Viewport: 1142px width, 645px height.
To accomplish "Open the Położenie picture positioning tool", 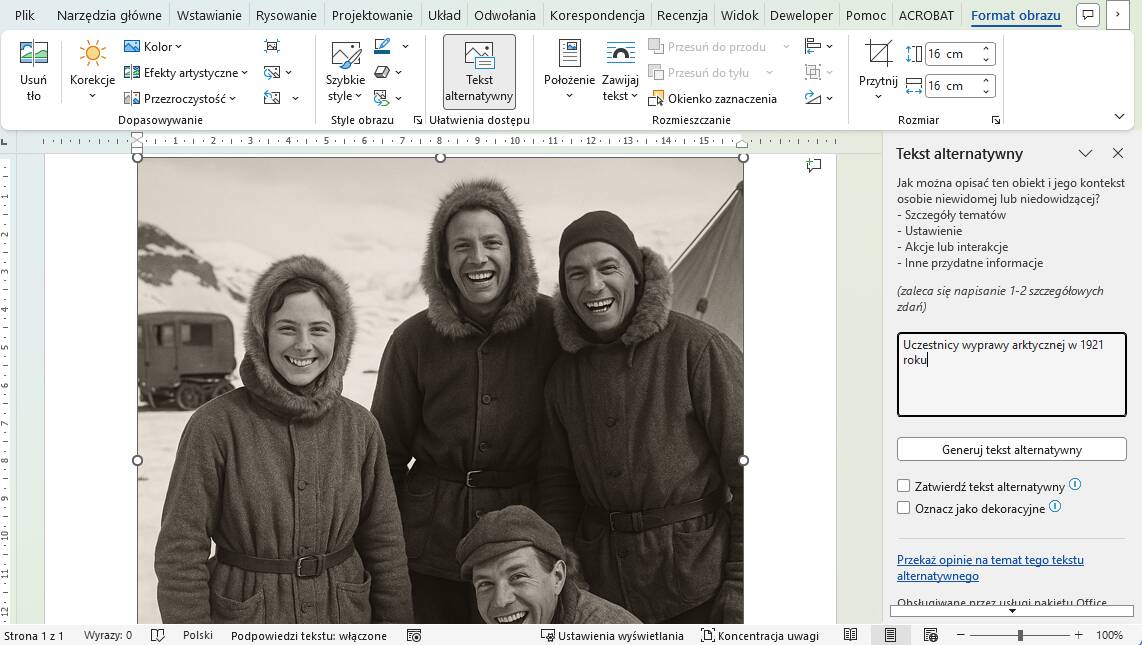I will tap(569, 70).
